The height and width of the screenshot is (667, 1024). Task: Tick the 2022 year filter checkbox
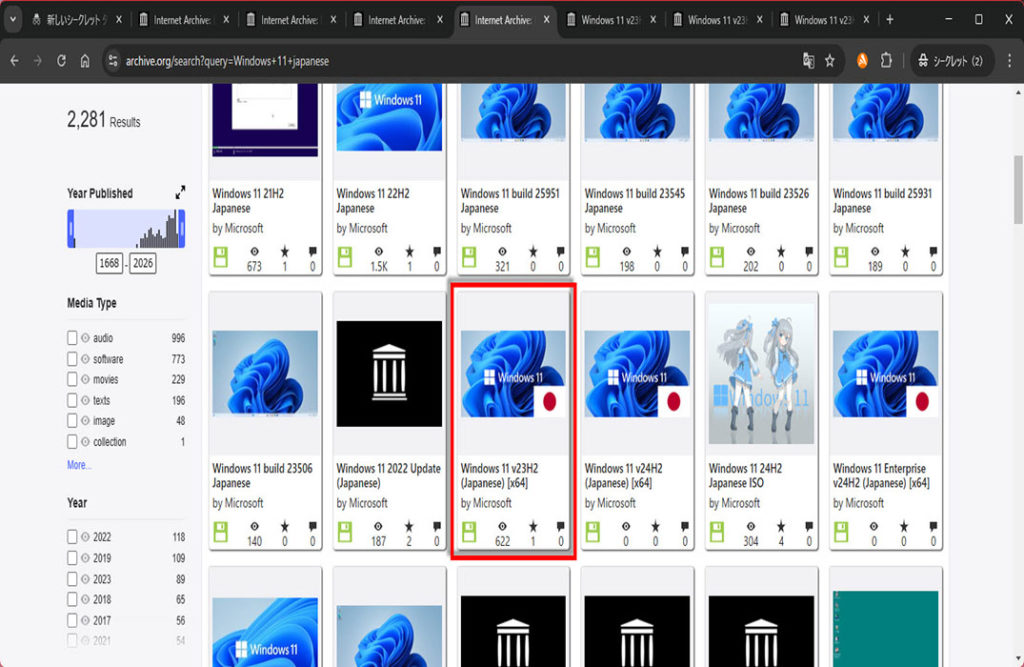(72, 537)
